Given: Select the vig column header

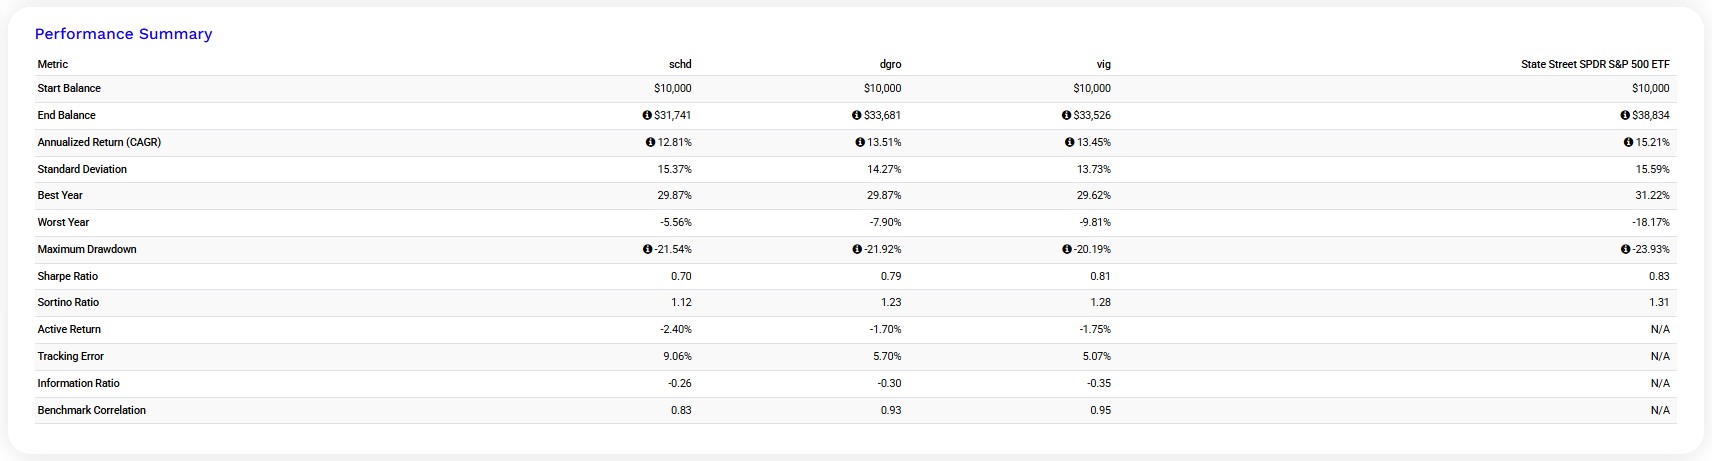Looking at the screenshot, I should pos(1104,64).
